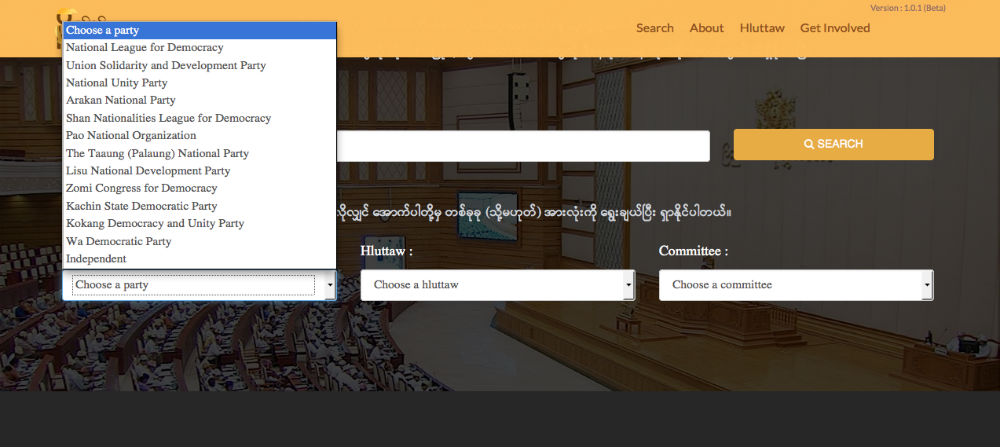Select National League for Democracy option

pyautogui.click(x=145, y=48)
